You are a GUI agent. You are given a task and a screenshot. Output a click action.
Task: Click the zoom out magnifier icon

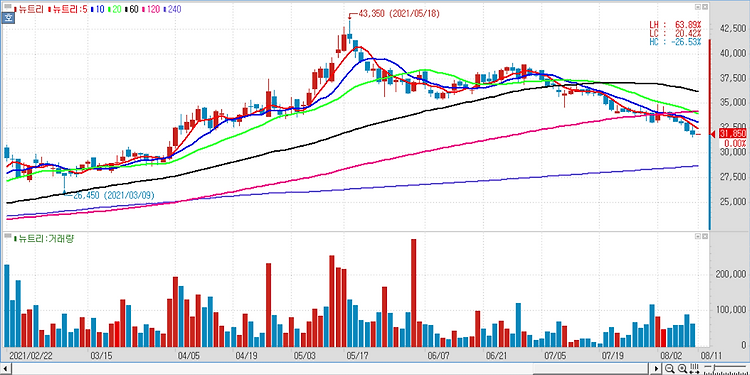pos(670,368)
